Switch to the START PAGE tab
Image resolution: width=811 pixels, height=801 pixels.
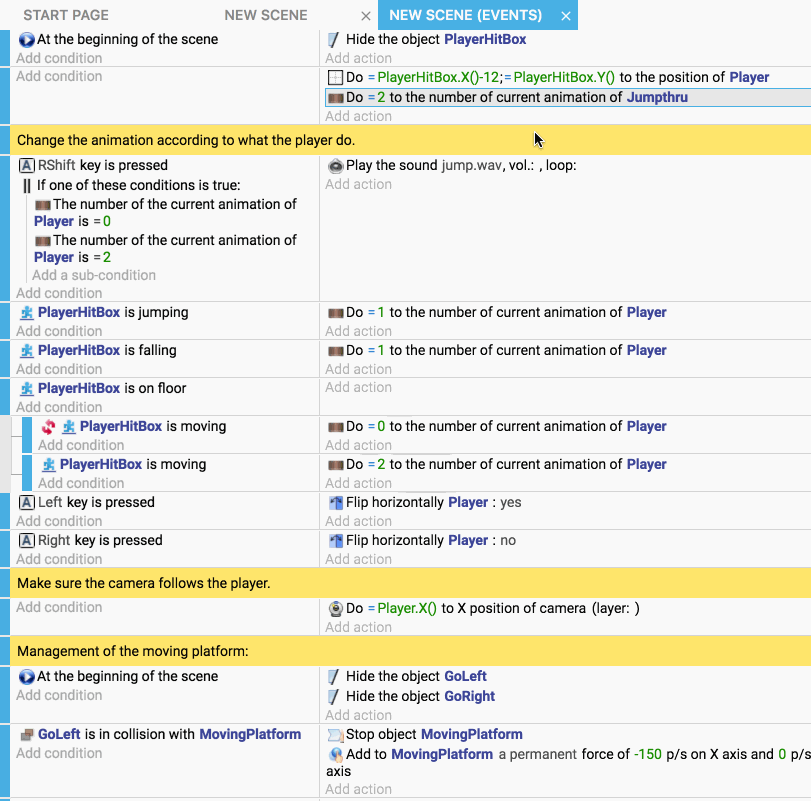[66, 15]
